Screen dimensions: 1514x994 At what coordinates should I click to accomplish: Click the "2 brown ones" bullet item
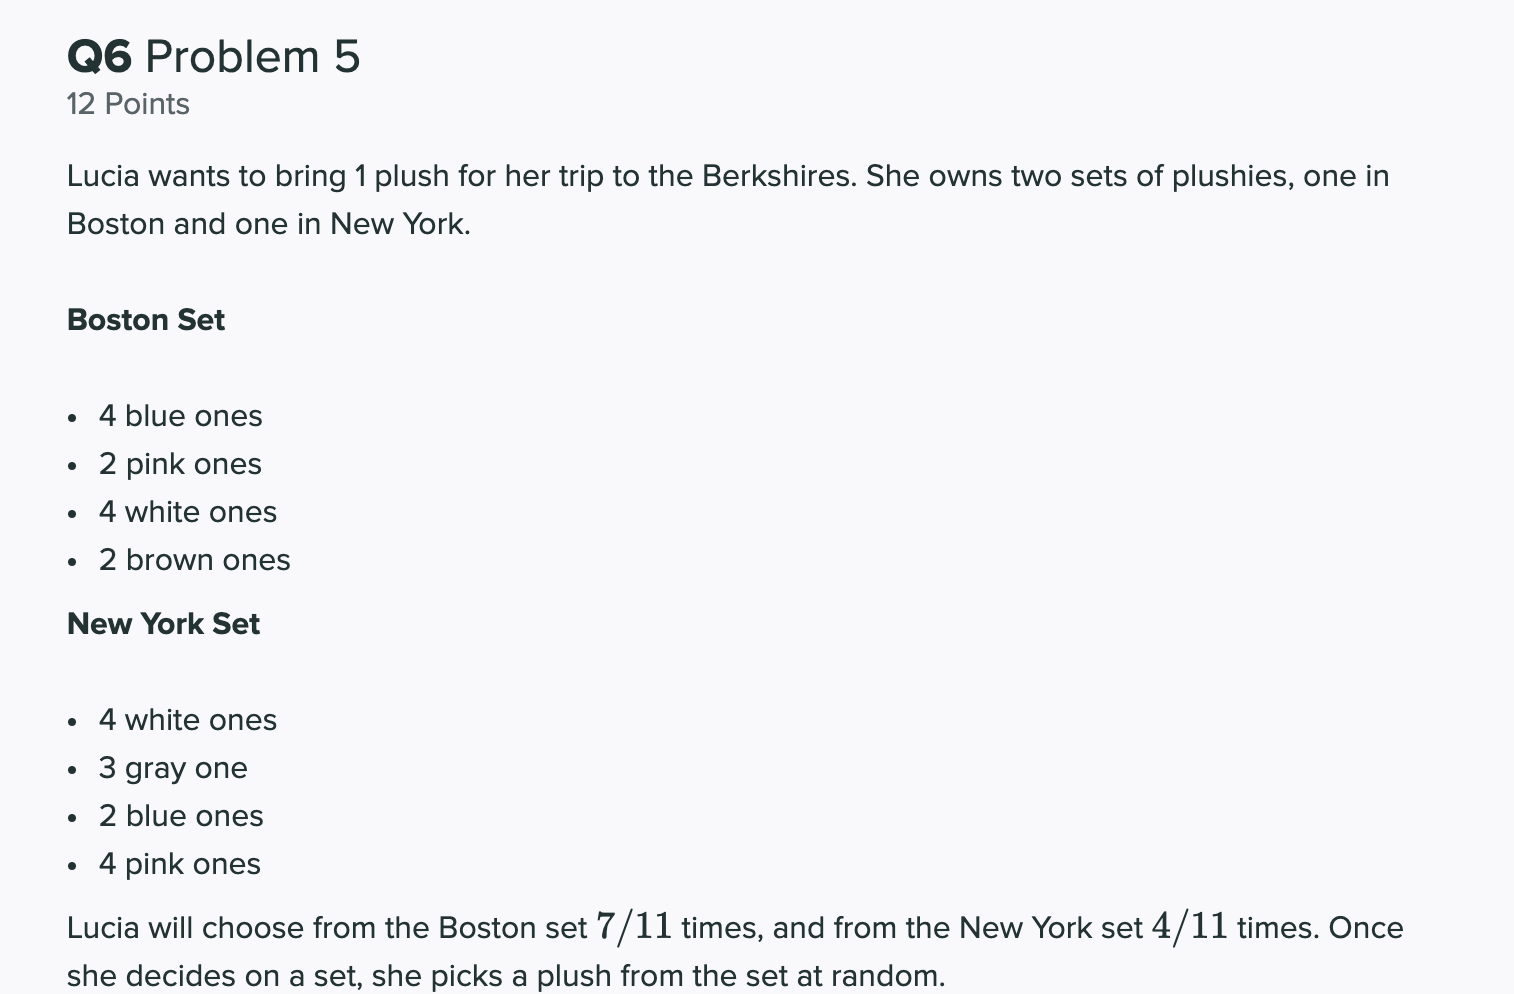(x=195, y=560)
